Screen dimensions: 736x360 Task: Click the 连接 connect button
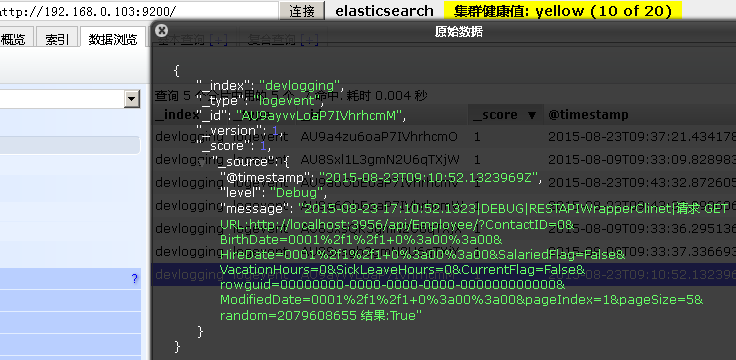(302, 11)
